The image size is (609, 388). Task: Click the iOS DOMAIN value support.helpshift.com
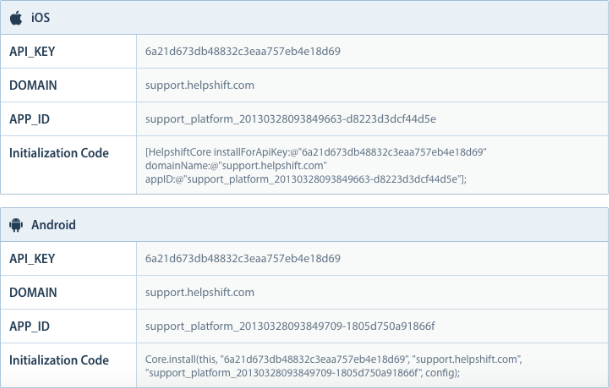tap(200, 85)
